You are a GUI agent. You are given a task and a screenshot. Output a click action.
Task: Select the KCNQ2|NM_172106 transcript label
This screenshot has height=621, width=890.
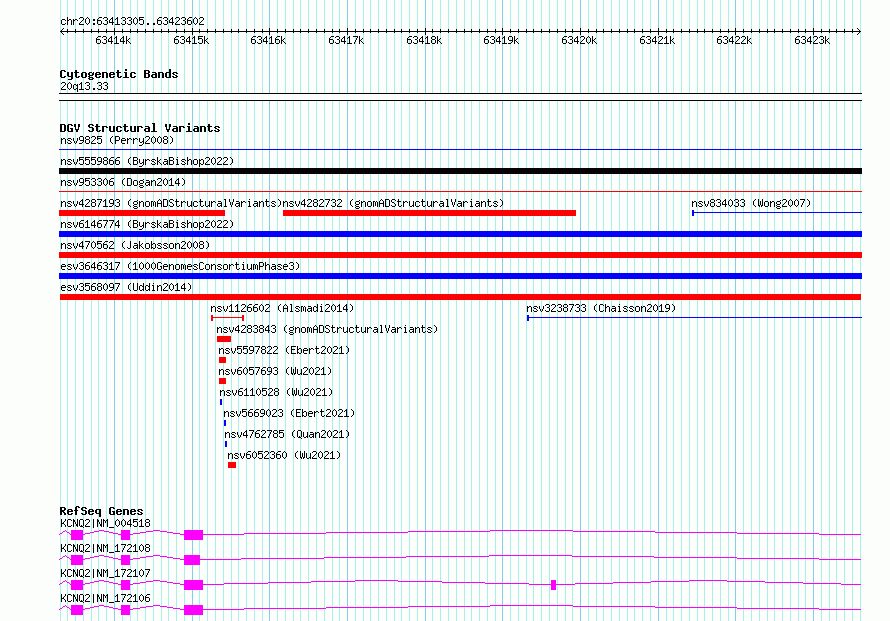tap(105, 598)
